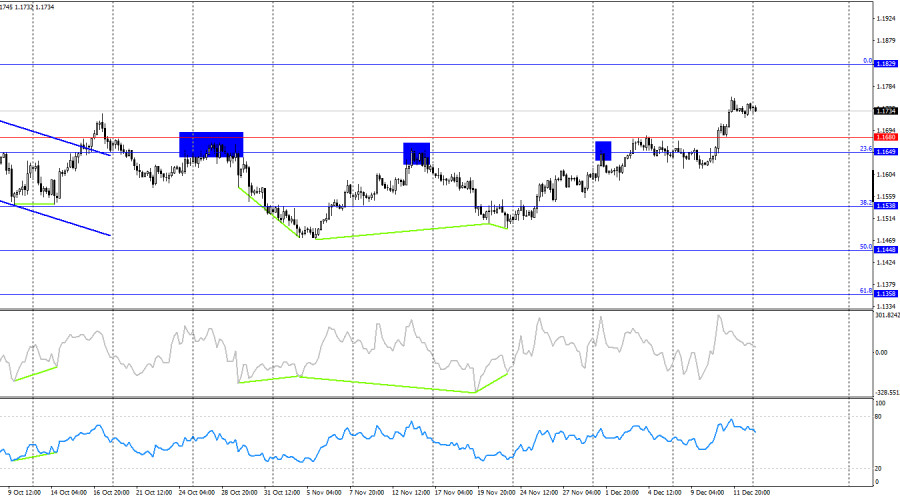This screenshot has height=500, width=900.
Task: Click the 20 level on RSI scale
Action: coord(878,469)
